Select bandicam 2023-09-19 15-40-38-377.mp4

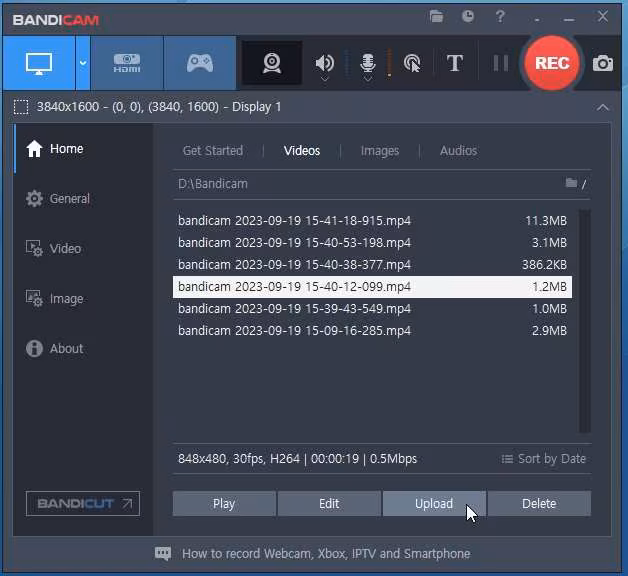pos(372,265)
